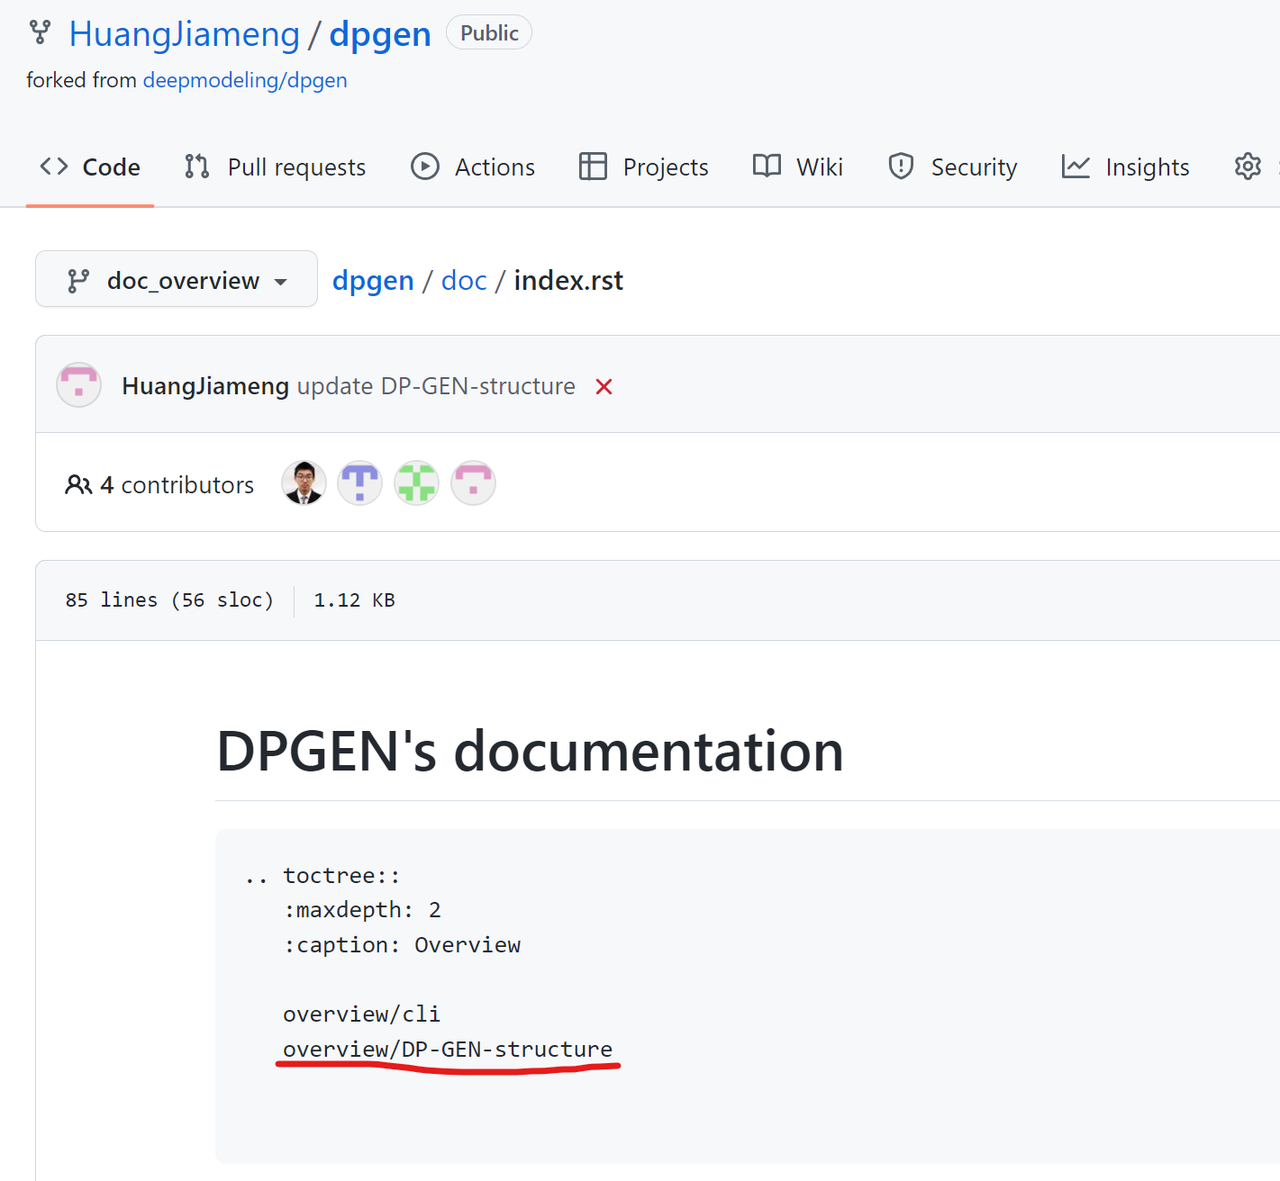The image size is (1280, 1181).
Task: Click the purple T-shaped contributor avatar
Action: [360, 484]
